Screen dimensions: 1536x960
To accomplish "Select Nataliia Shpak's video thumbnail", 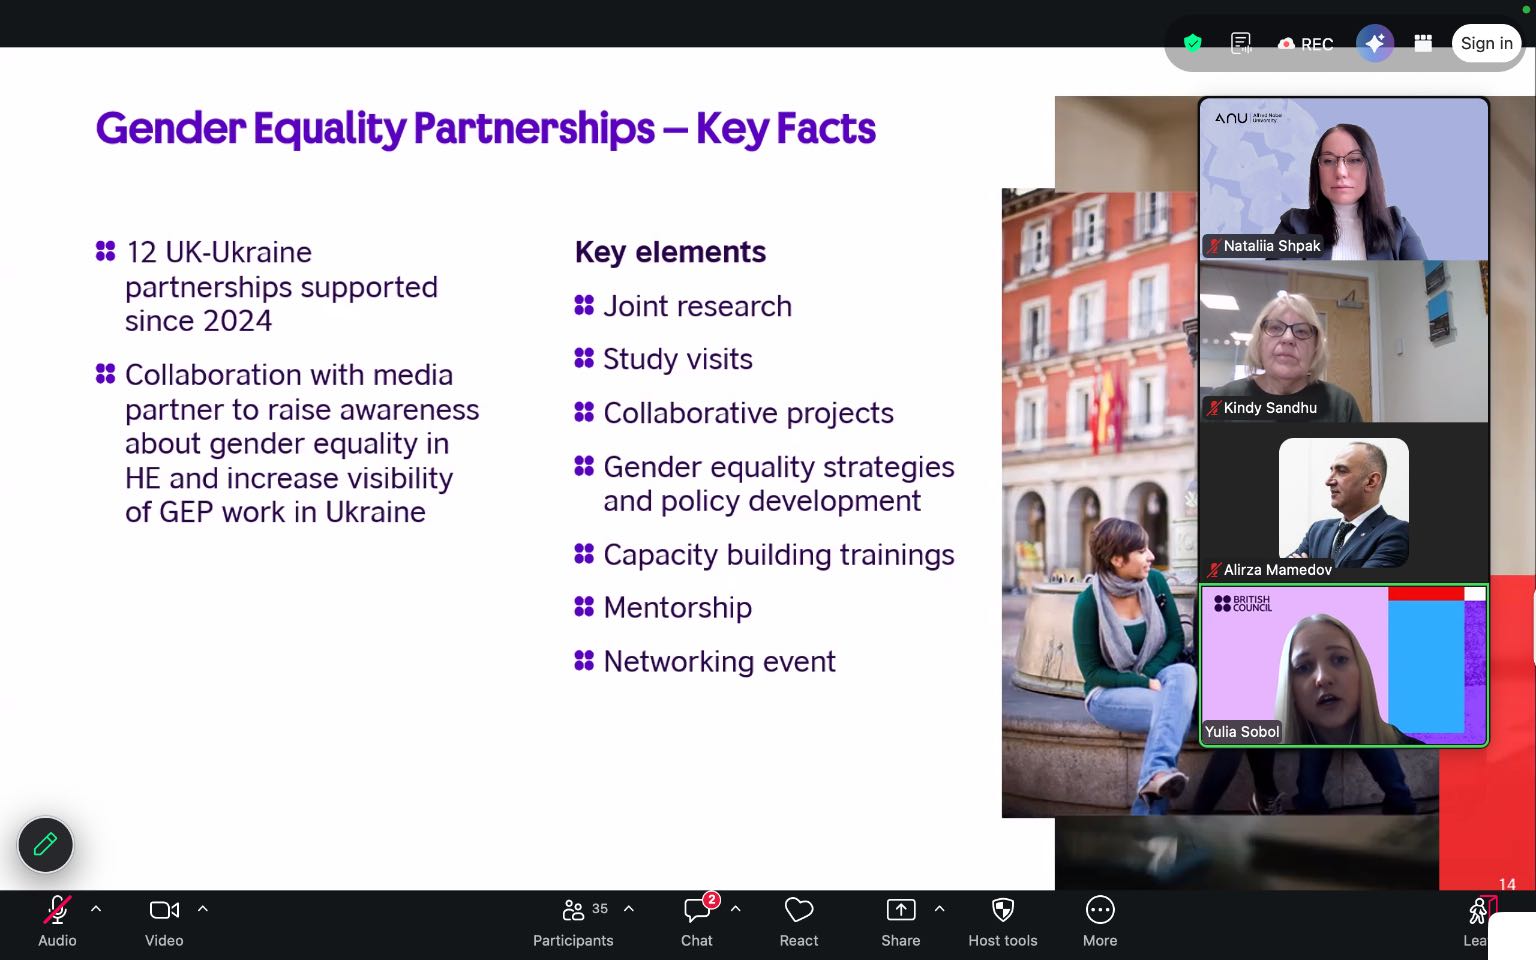I will [x=1343, y=179].
